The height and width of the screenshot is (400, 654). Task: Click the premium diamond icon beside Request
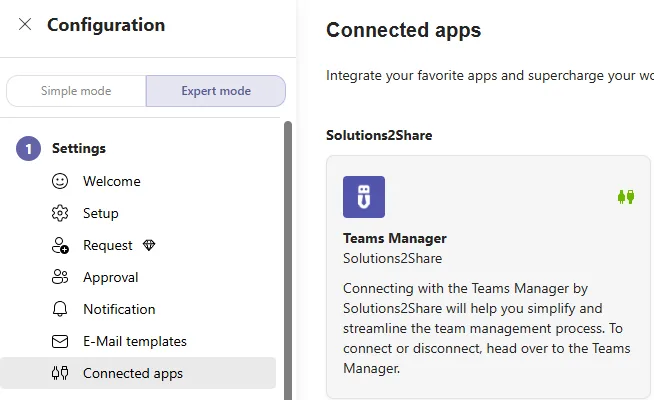click(149, 245)
